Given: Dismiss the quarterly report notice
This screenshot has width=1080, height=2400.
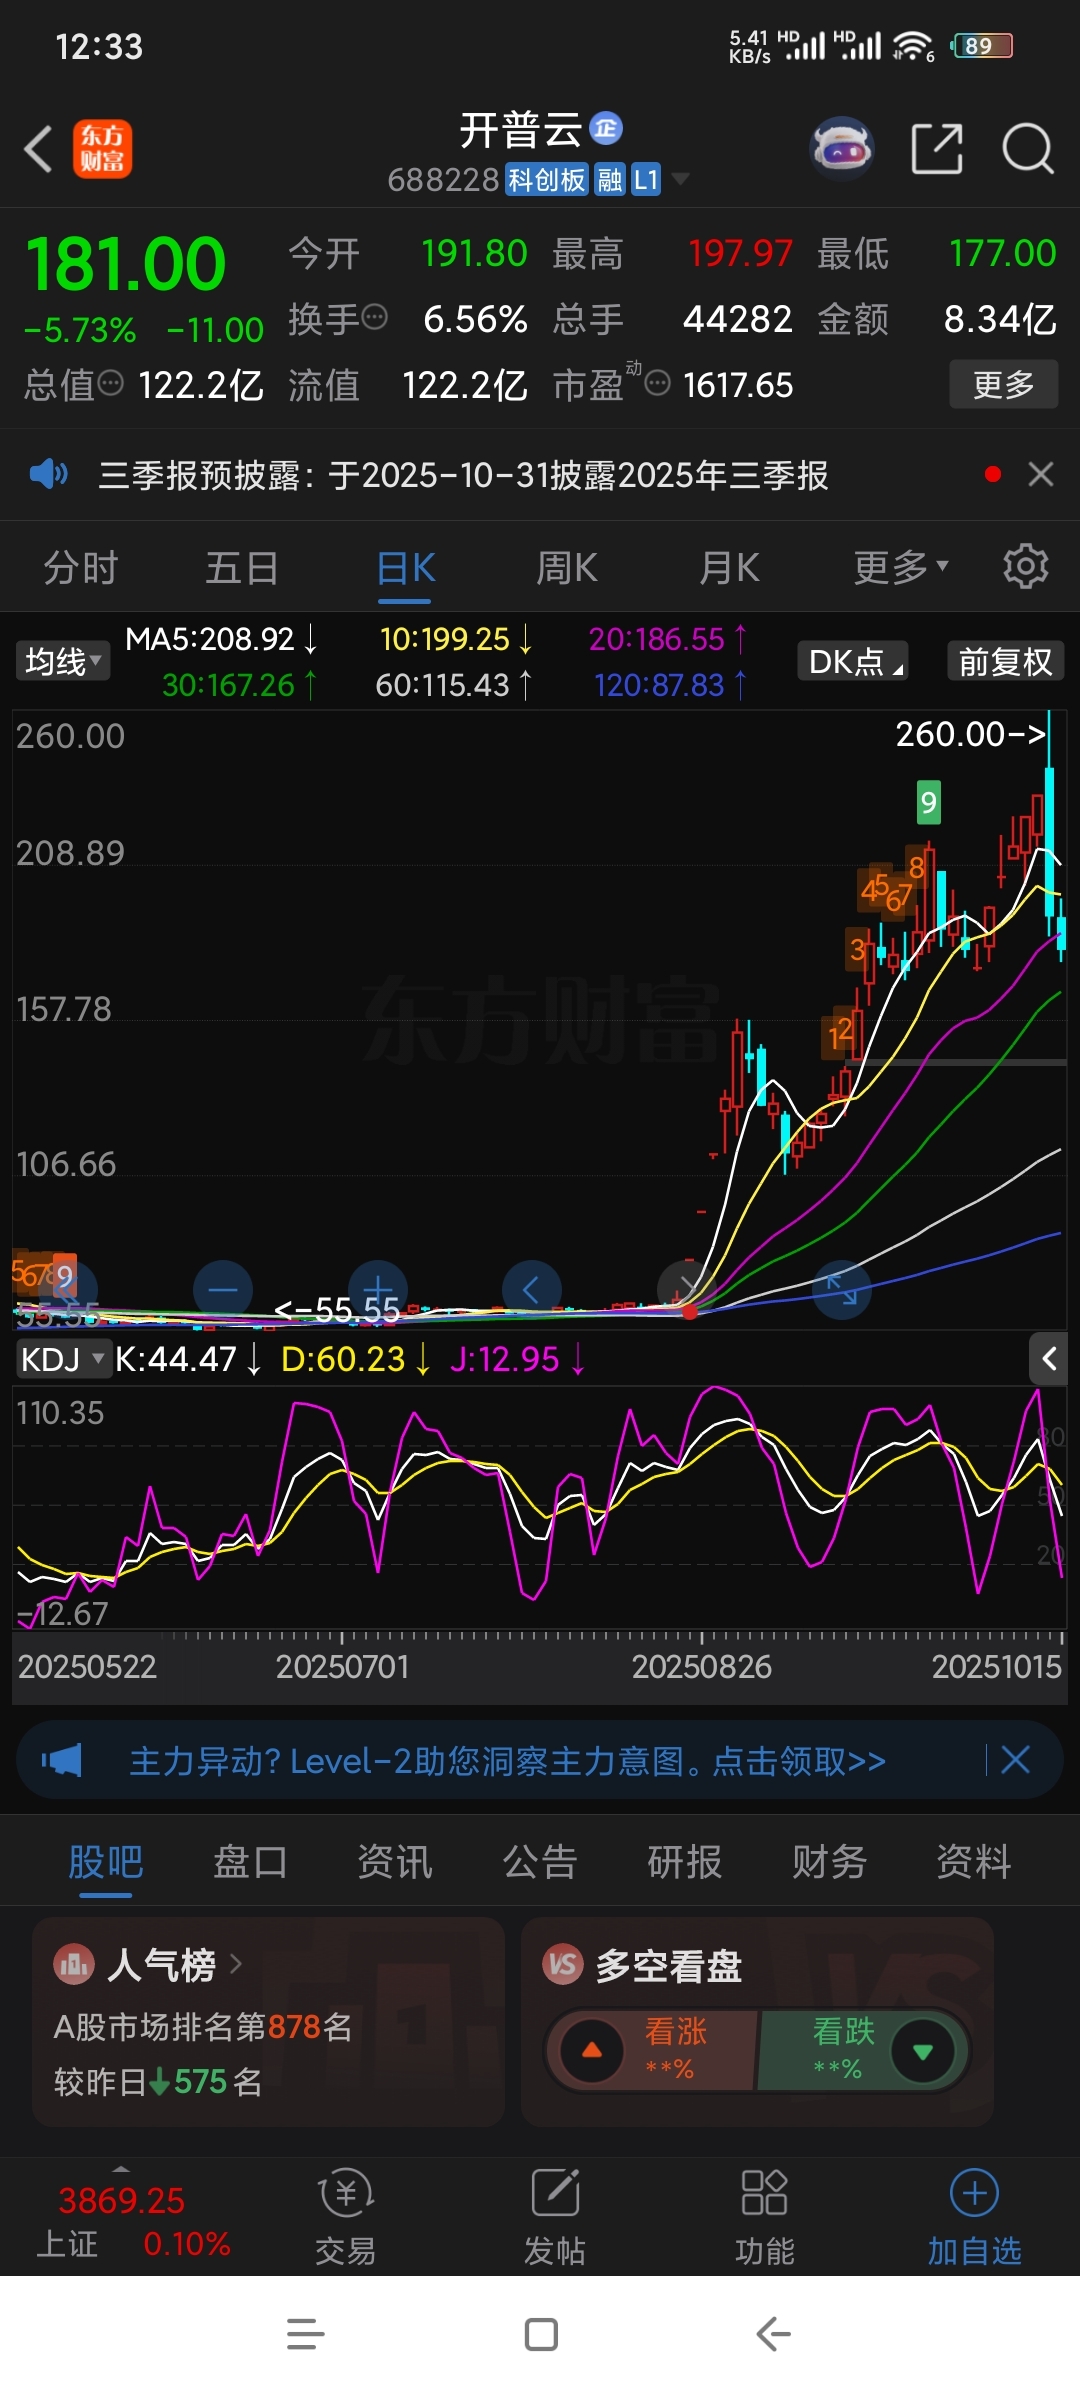Looking at the screenshot, I should (x=1041, y=474).
